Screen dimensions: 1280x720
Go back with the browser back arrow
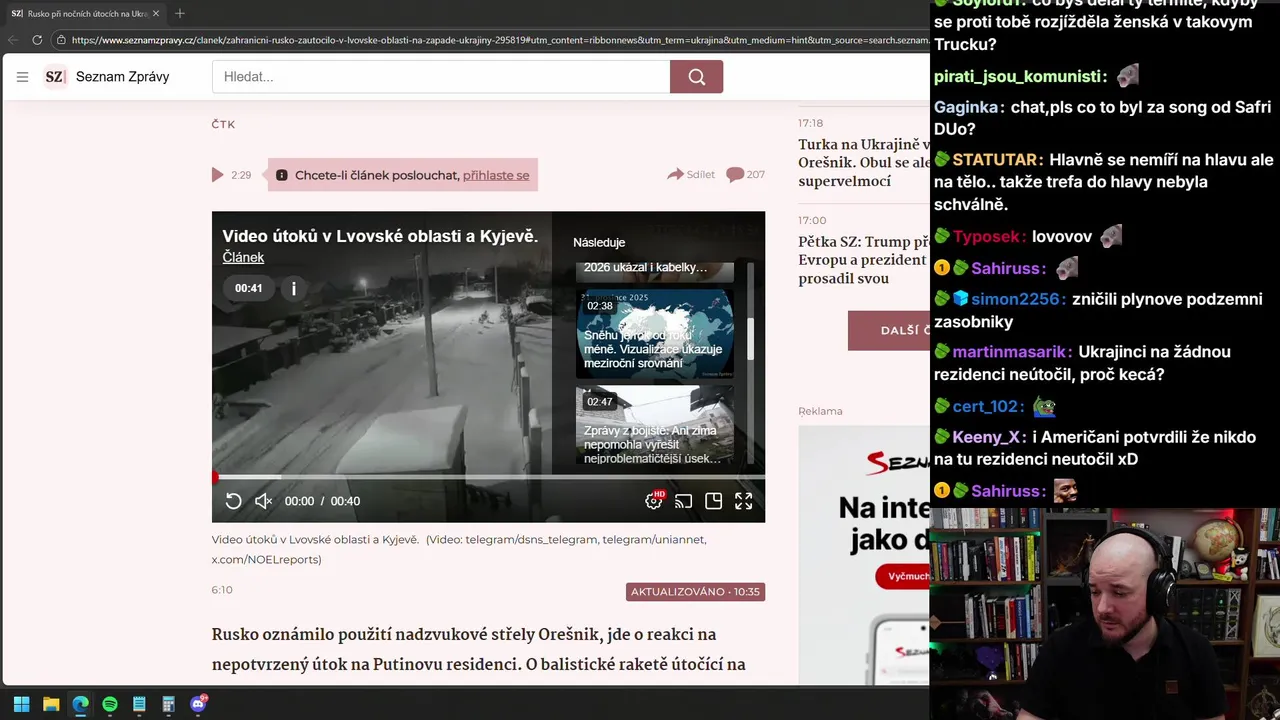tap(13, 40)
